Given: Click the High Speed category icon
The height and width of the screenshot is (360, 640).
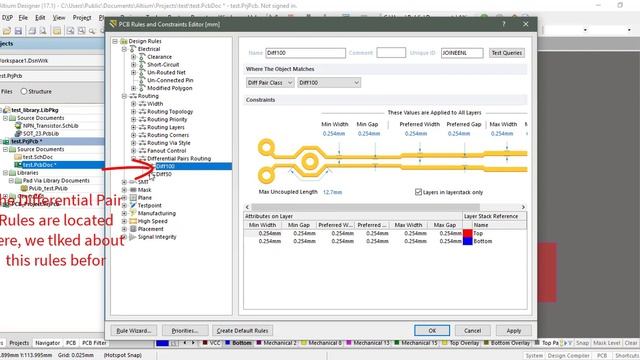Looking at the screenshot, I should click(133, 221).
